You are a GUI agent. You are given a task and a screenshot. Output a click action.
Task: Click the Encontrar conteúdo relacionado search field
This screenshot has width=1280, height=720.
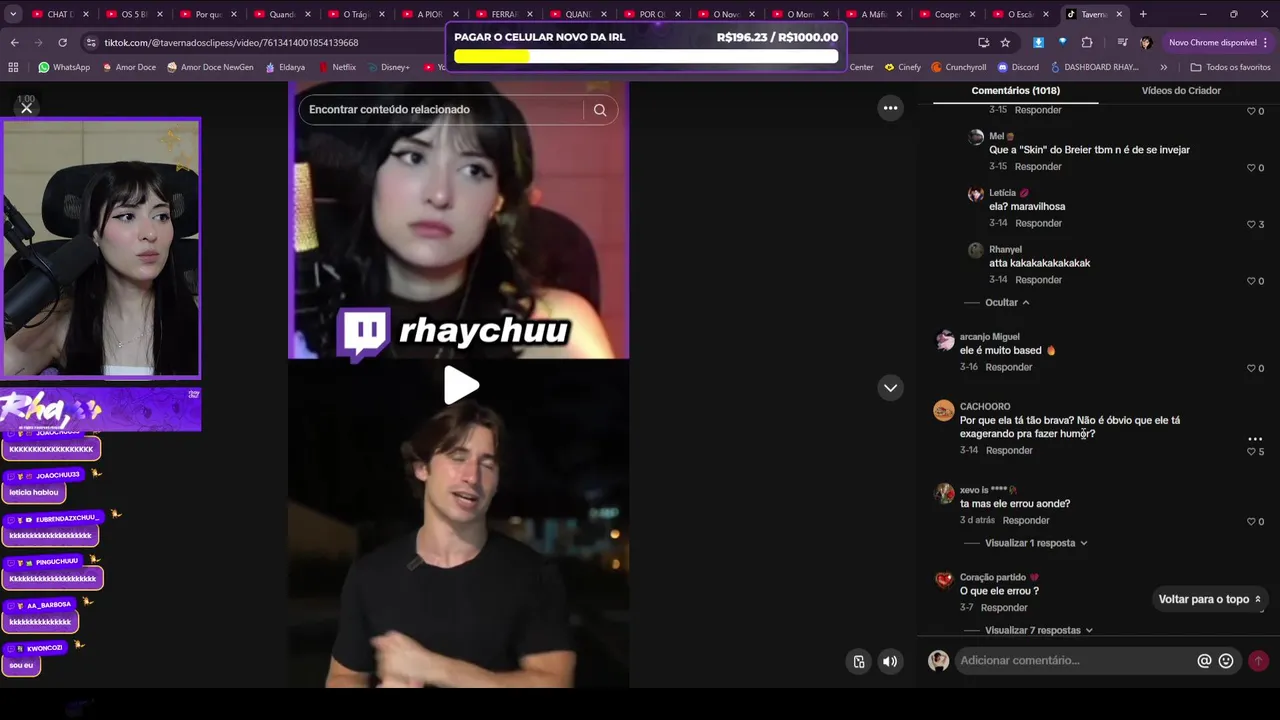(440, 110)
